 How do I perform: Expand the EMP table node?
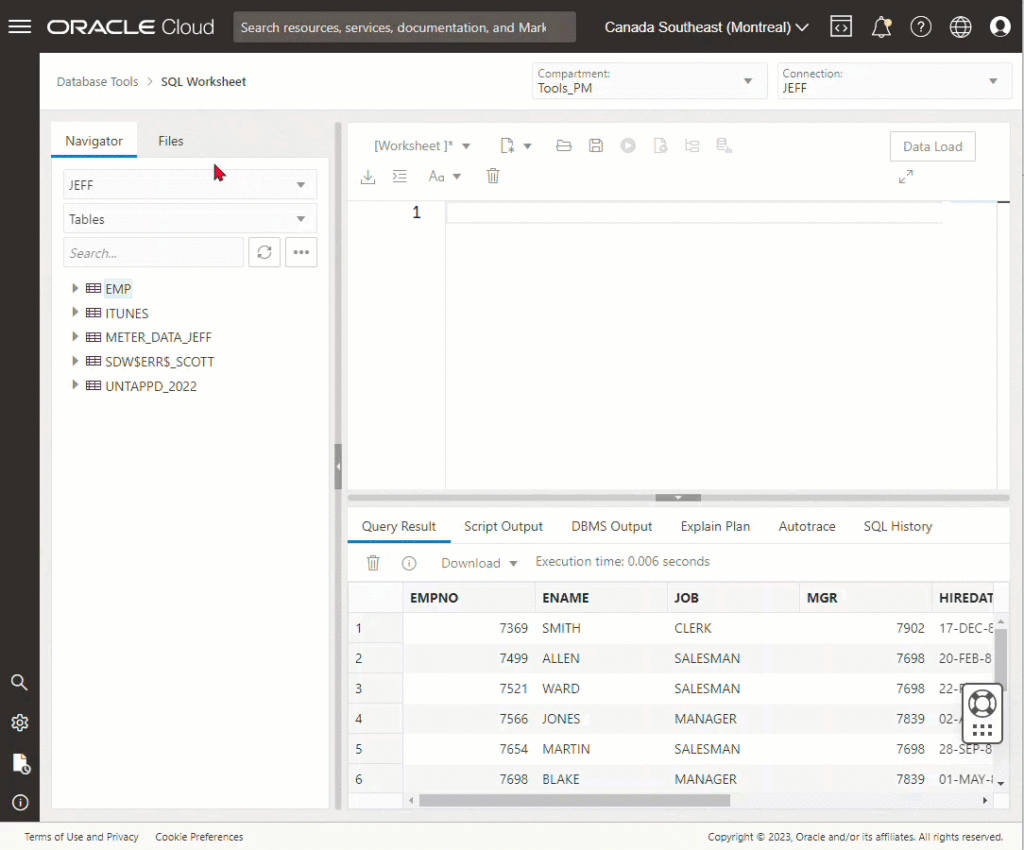[x=75, y=288]
